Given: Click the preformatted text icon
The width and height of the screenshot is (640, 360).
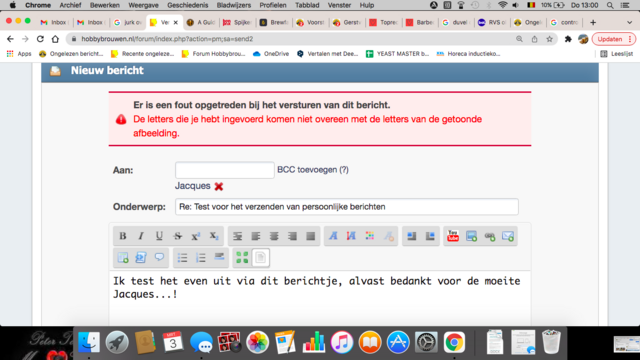Looking at the screenshot, I should 238,236.
